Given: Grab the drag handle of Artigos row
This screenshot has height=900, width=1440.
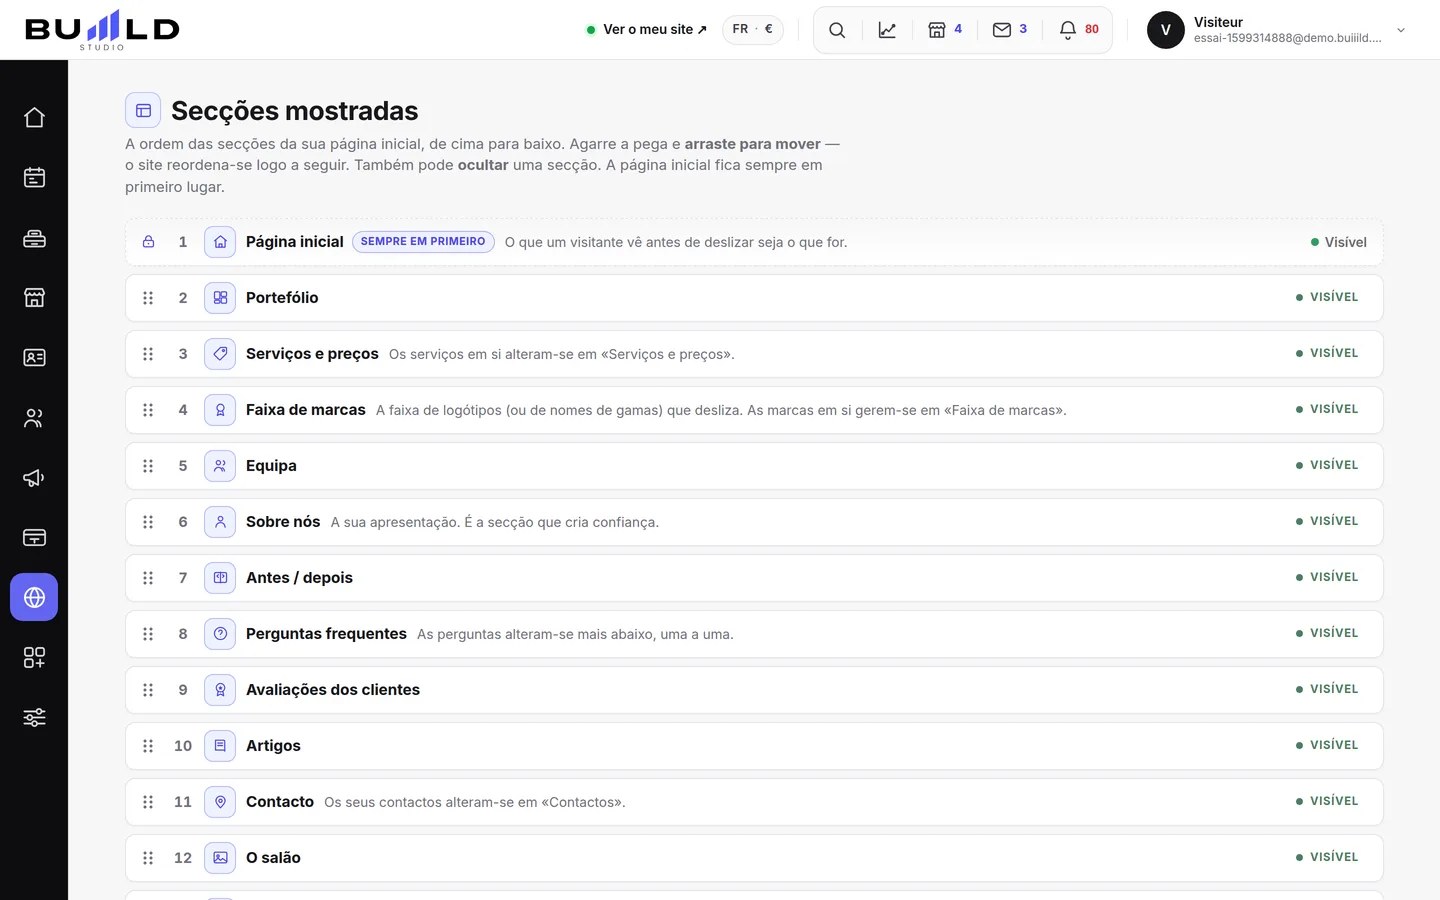Looking at the screenshot, I should pyautogui.click(x=148, y=746).
